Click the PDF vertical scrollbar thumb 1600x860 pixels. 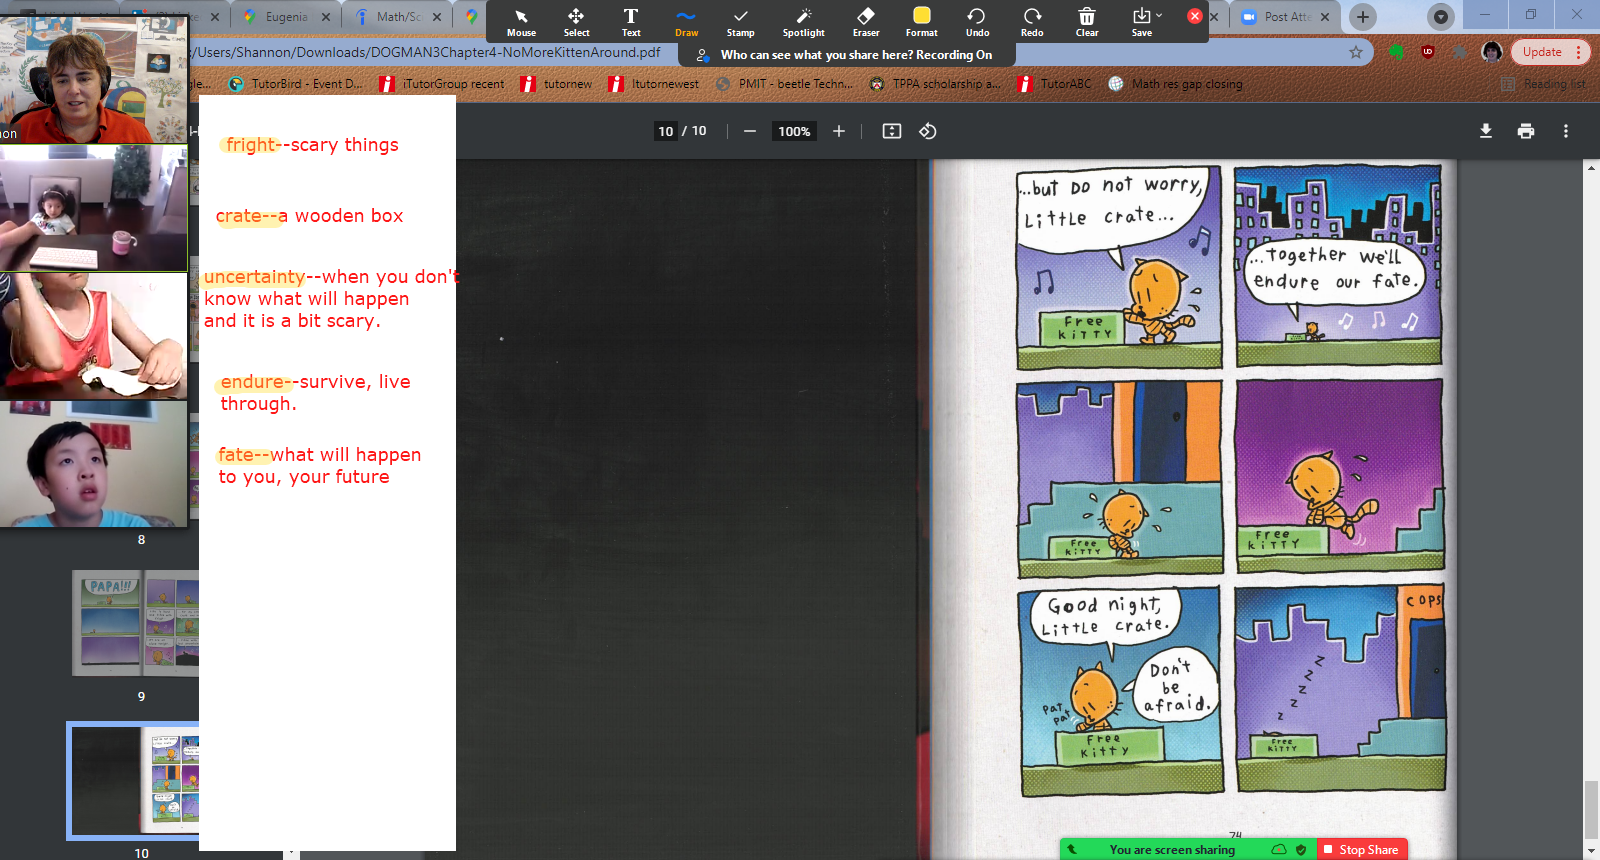pyautogui.click(x=1591, y=810)
